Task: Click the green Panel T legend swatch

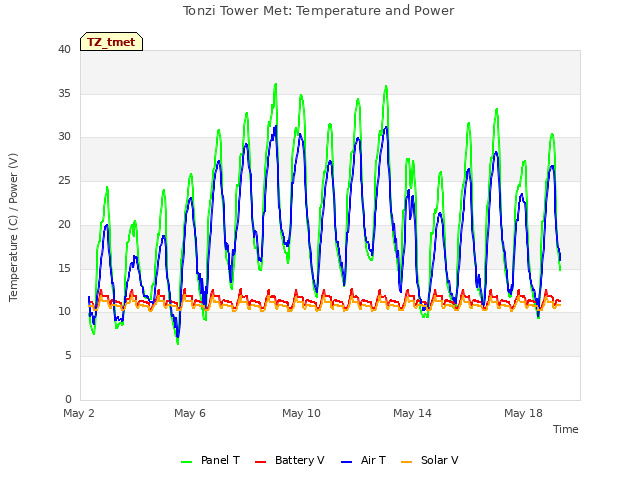Action: [187, 461]
